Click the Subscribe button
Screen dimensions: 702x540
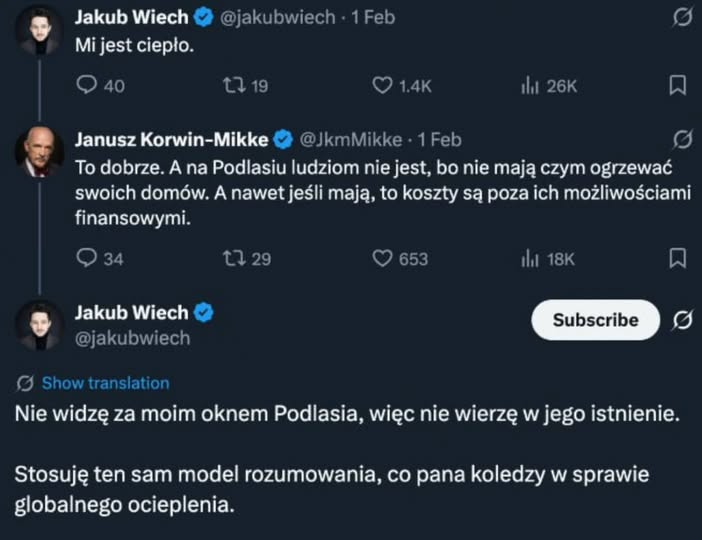596,320
